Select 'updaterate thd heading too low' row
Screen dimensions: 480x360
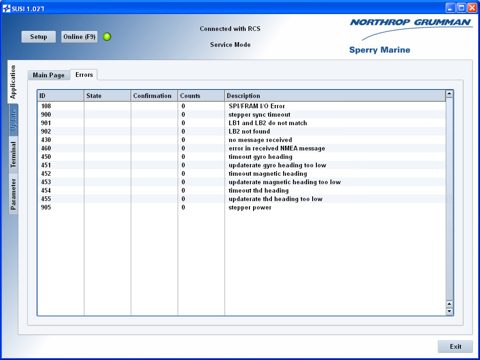point(241,199)
